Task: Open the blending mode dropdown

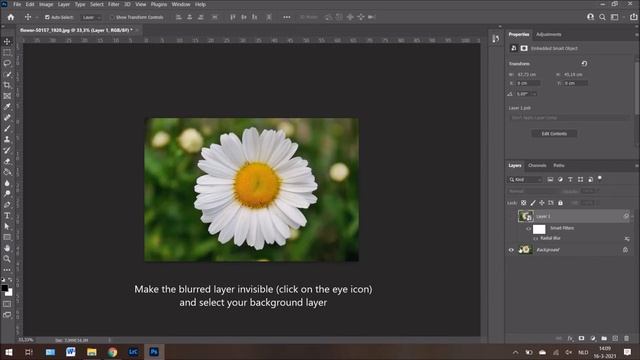Action: pyautogui.click(x=533, y=191)
